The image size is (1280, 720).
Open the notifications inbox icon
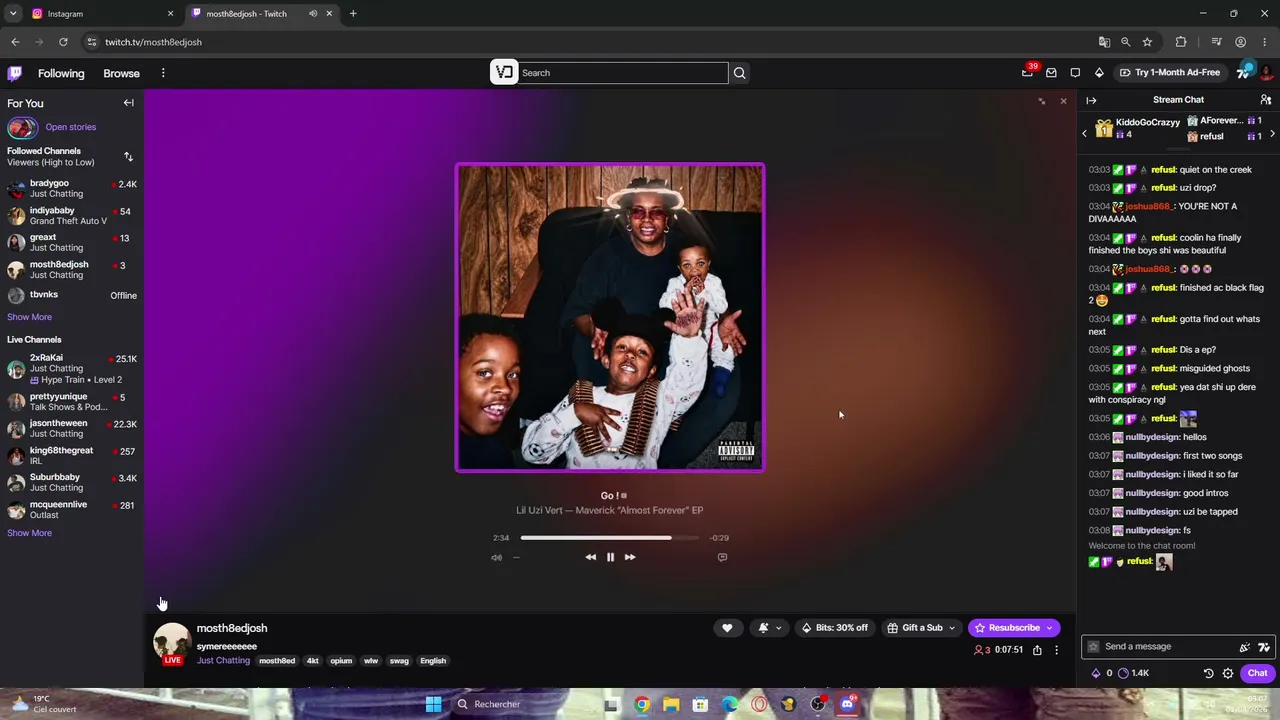(1051, 73)
